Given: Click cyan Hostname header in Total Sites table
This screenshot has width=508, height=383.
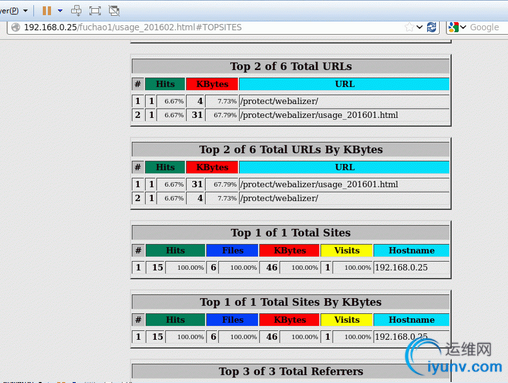Looking at the screenshot, I should tap(411, 250).
